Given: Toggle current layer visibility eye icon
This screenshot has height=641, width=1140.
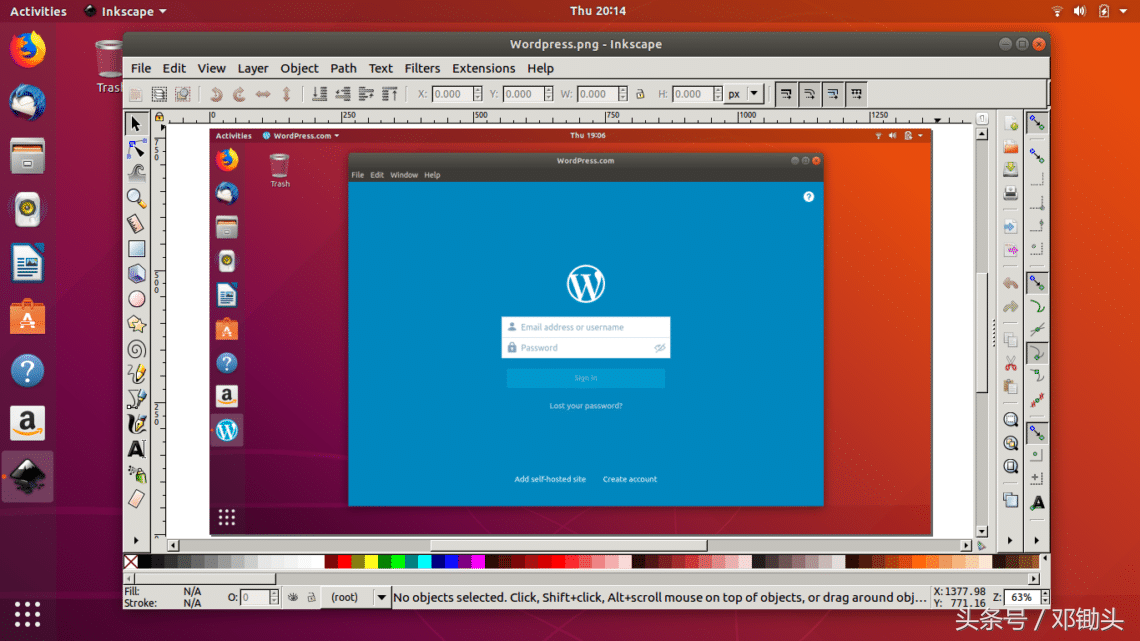Looking at the screenshot, I should tap(293, 597).
